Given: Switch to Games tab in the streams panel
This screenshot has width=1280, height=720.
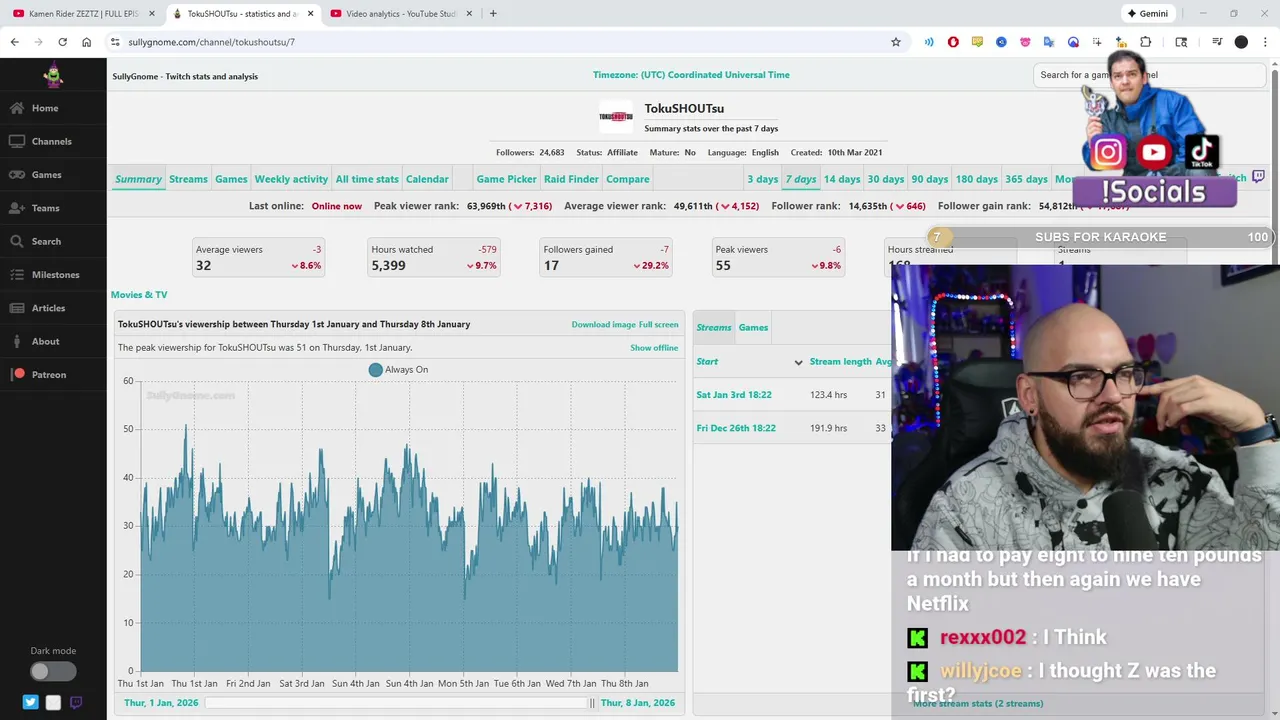Looking at the screenshot, I should (753, 327).
